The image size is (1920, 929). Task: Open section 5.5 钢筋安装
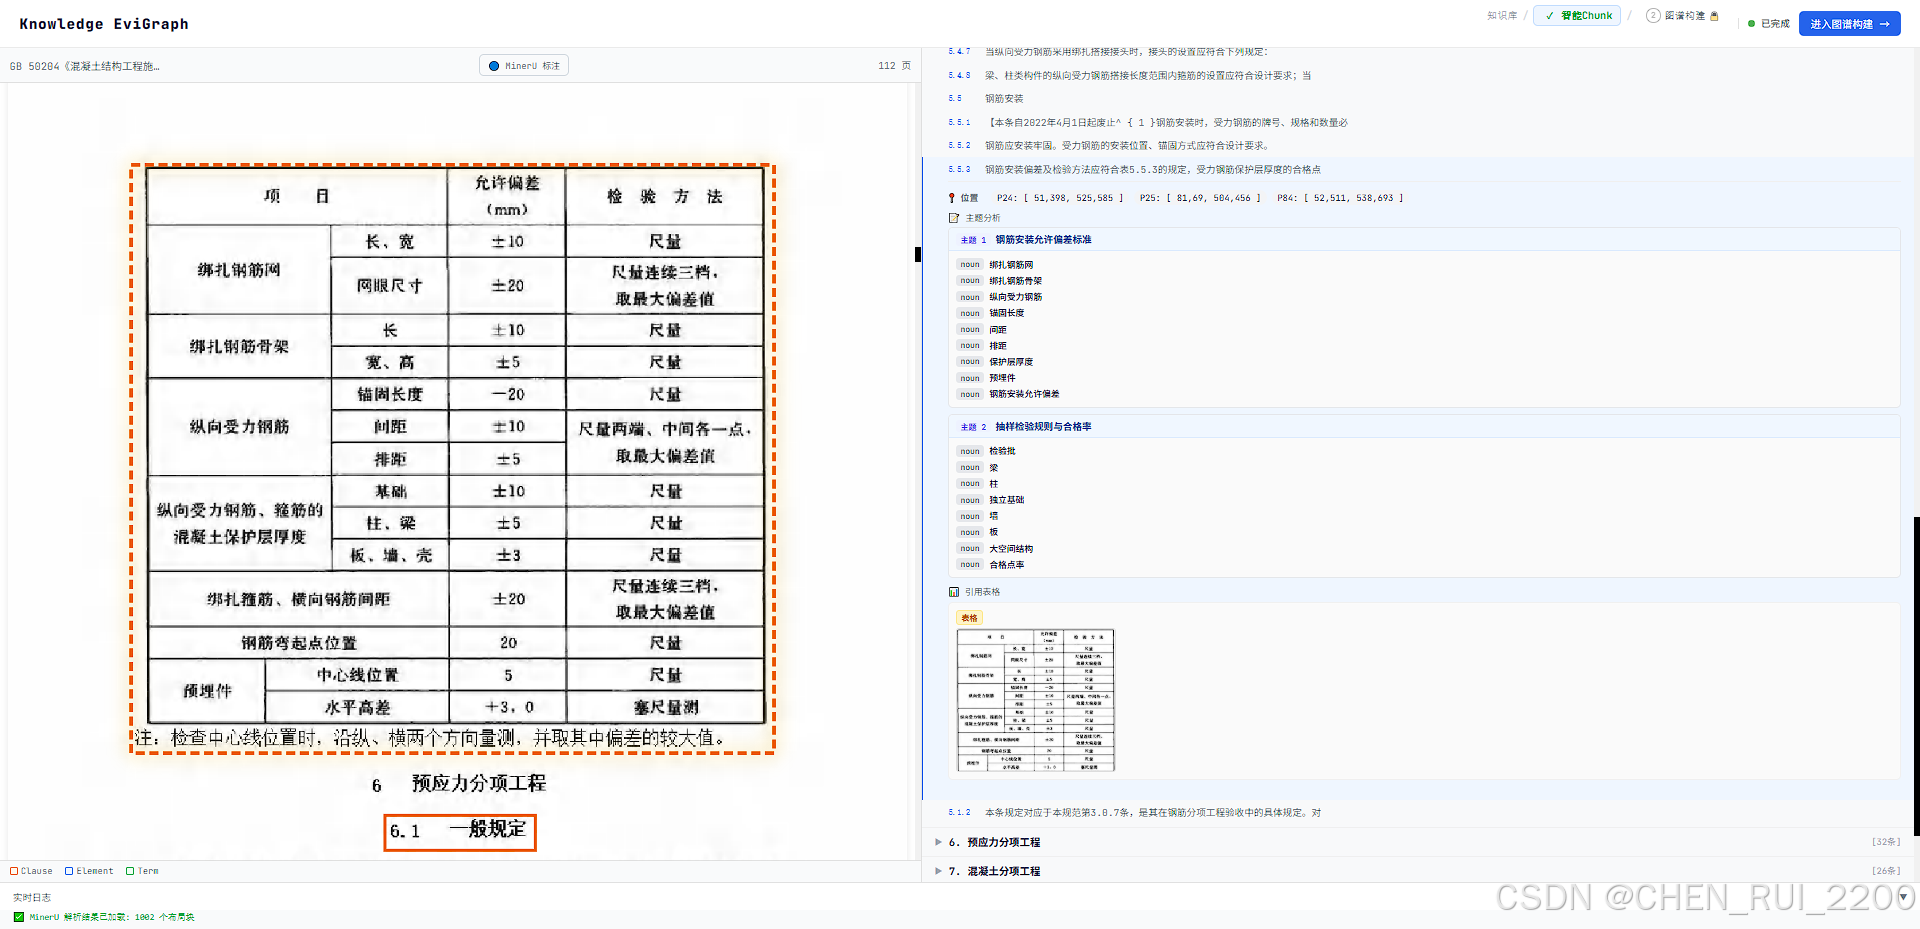(985, 99)
